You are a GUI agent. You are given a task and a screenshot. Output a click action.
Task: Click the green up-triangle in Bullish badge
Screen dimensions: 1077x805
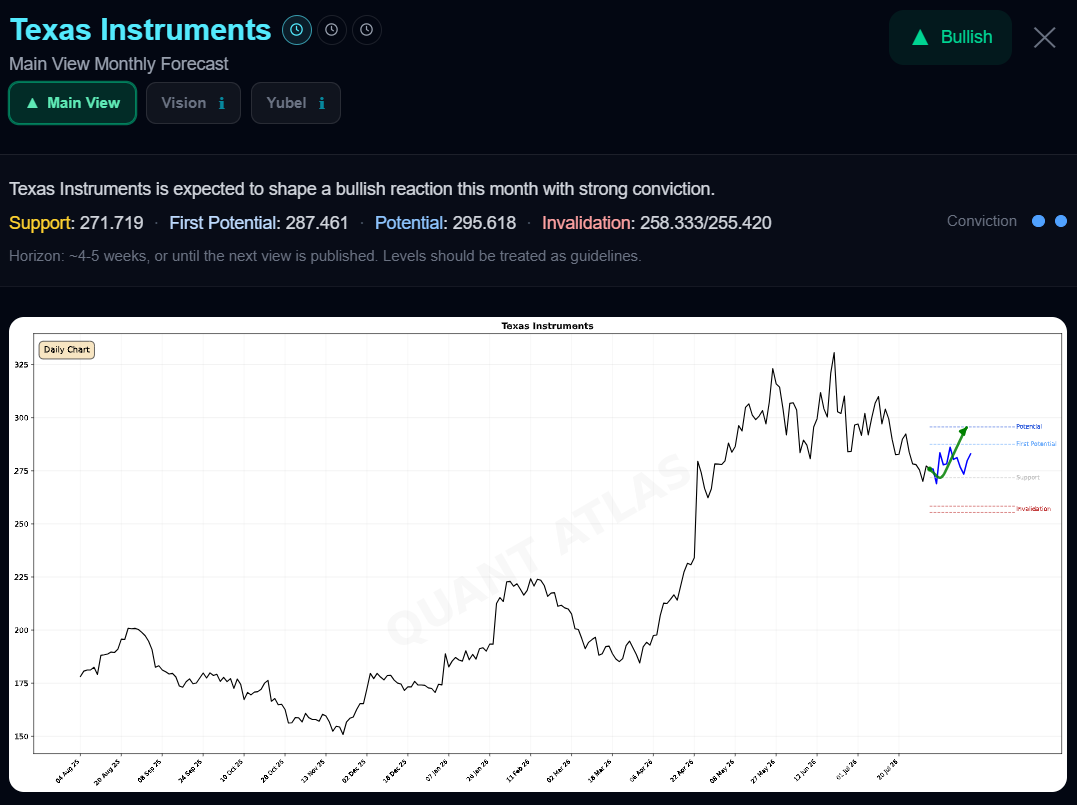click(920, 37)
